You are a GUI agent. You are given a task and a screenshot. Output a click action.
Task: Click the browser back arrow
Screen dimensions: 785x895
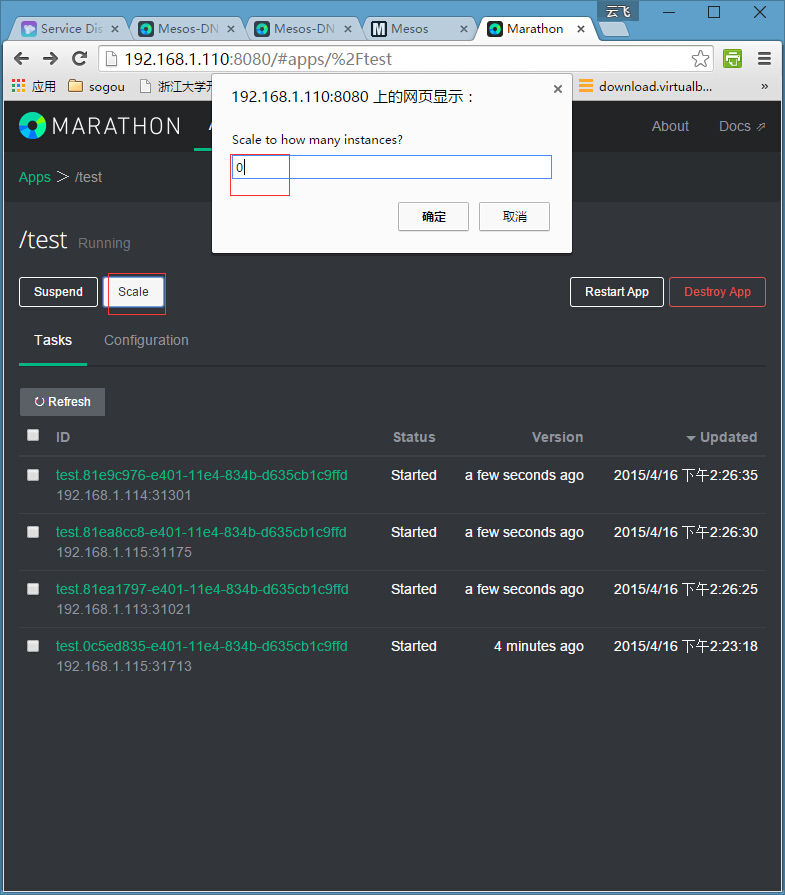21,58
